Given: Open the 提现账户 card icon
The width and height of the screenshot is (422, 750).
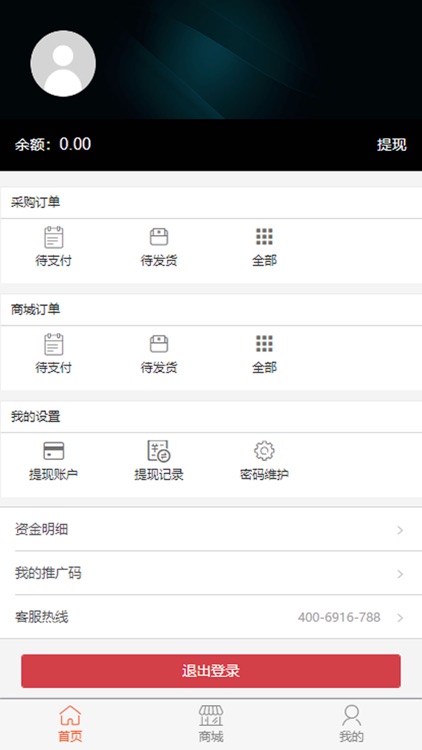Looking at the screenshot, I should (x=54, y=451).
